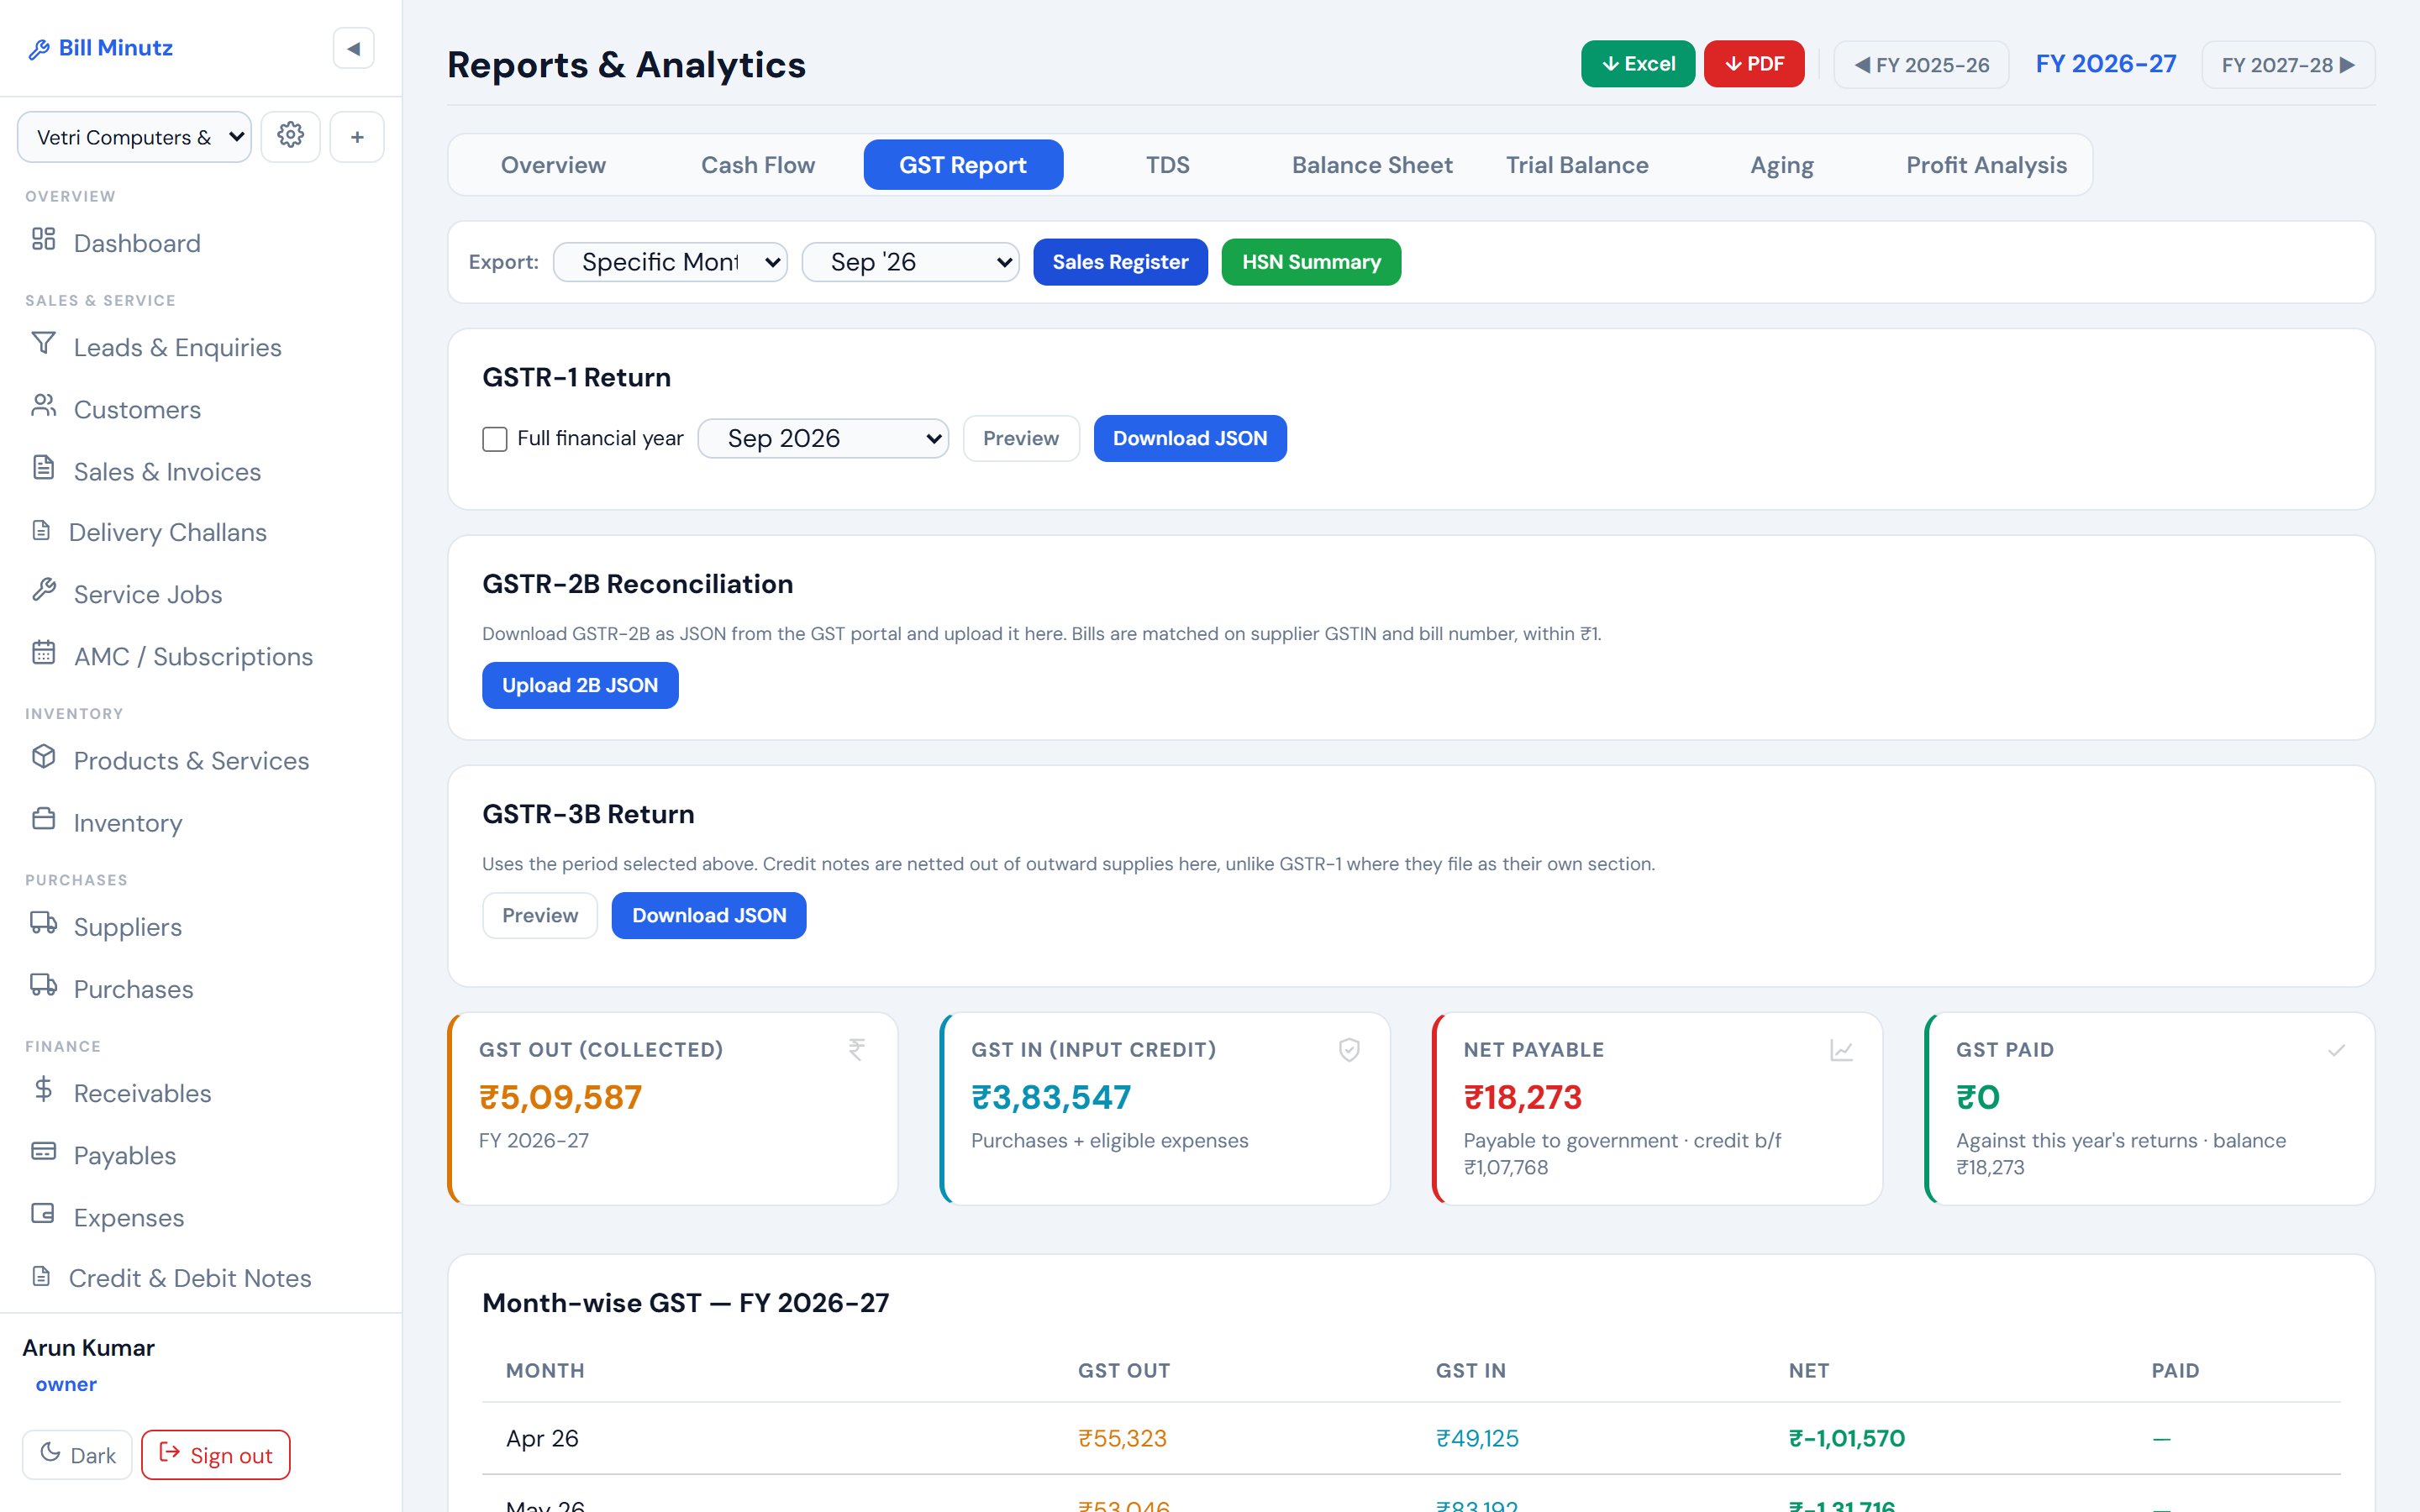Screen dimensions: 2420x1512
Task: Add new company with plus icon
Action: tap(357, 136)
